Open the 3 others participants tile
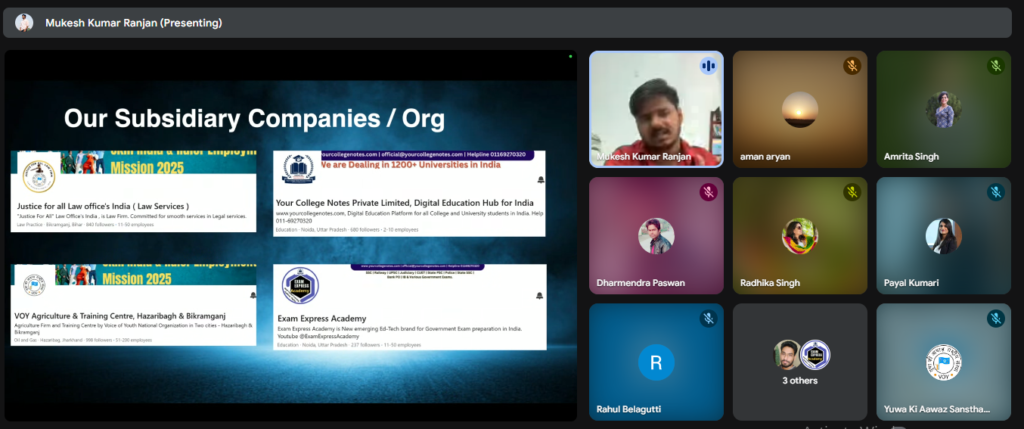The width and height of the screenshot is (1024, 429). (800, 362)
